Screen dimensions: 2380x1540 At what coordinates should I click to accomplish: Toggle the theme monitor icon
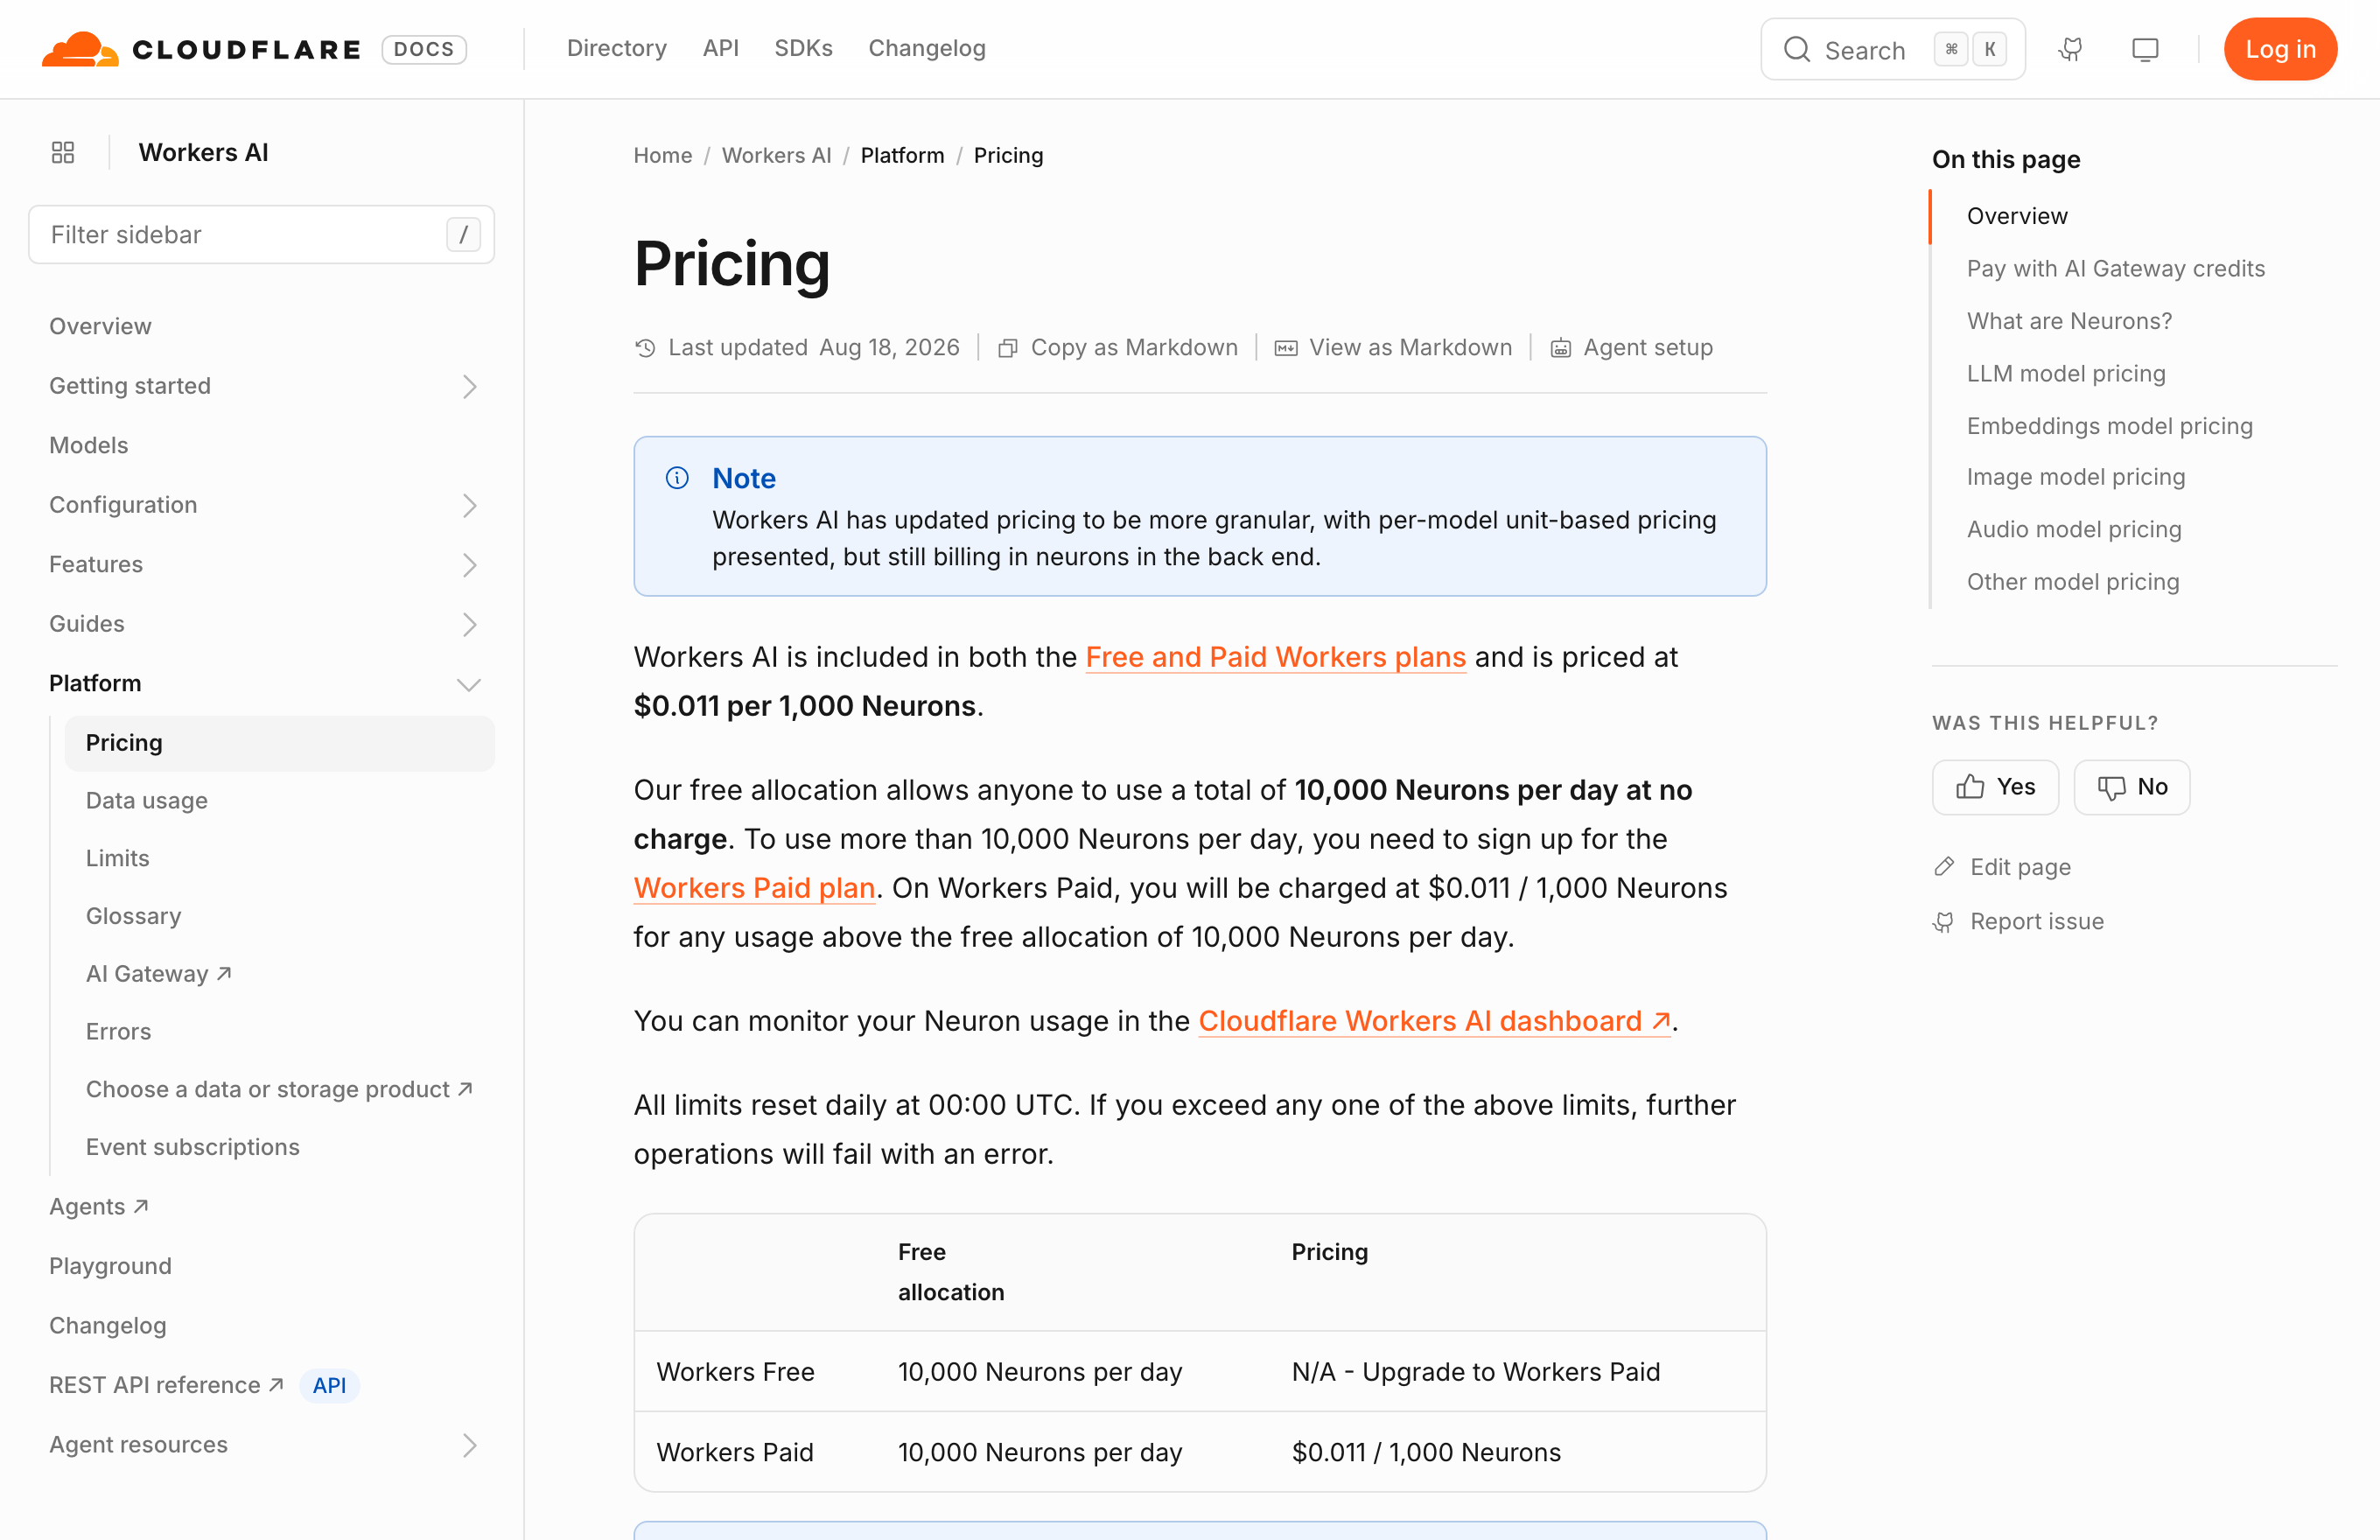[x=2145, y=49]
